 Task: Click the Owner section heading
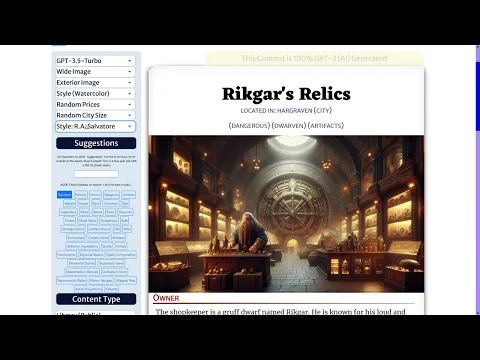pos(166,298)
